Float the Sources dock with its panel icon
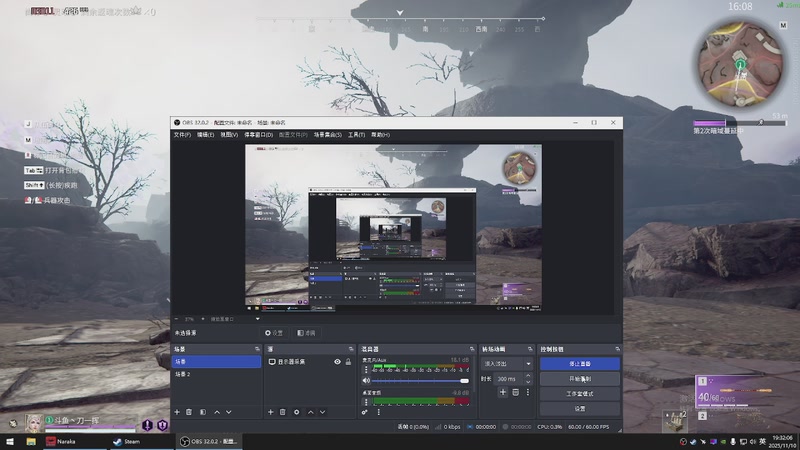The height and width of the screenshot is (450, 800). pos(351,349)
